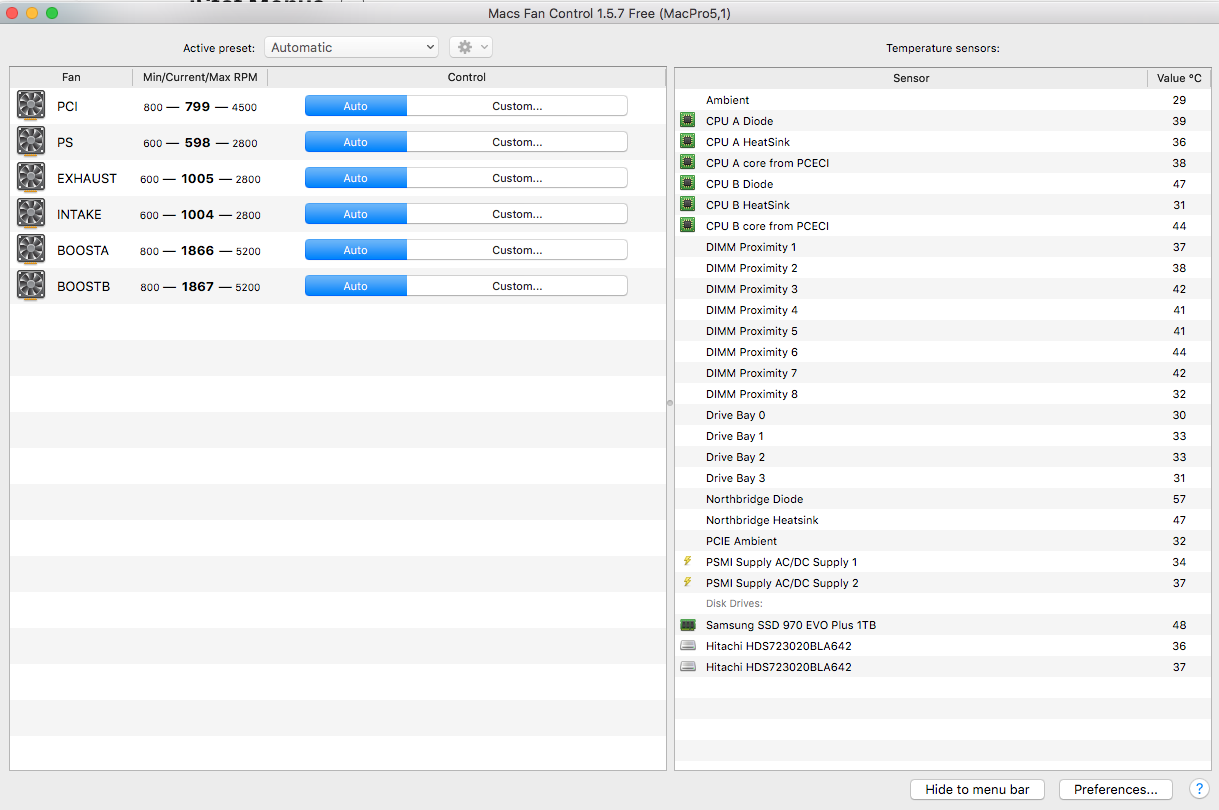Viewport: 1219px width, 810px height.
Task: Click the PCI fan name label
Action: pos(67,106)
